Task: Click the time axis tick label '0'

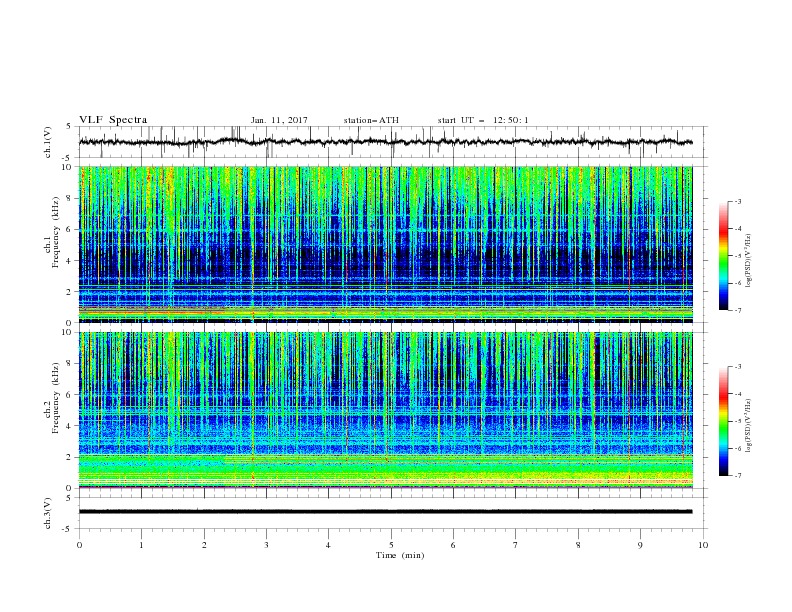Action: coord(79,545)
